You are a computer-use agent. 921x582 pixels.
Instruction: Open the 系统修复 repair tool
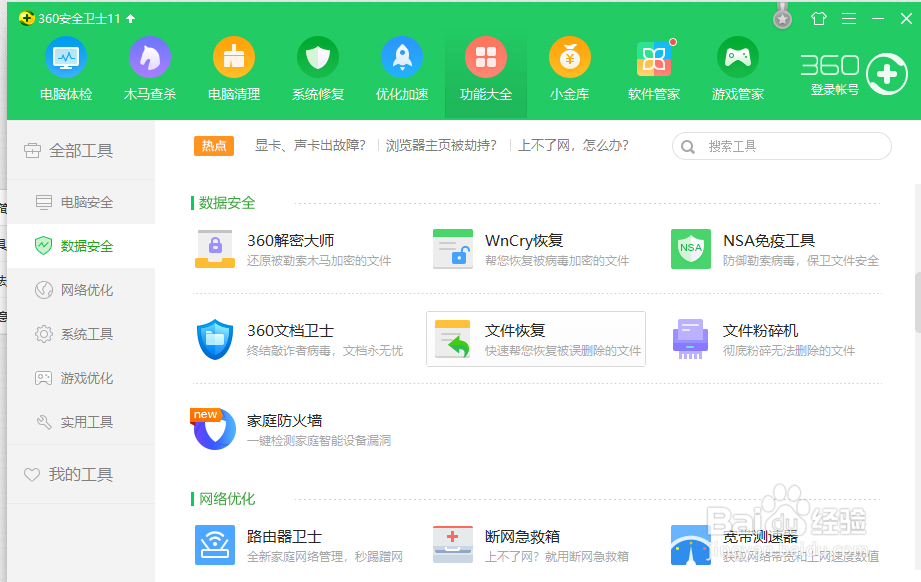tap(317, 67)
